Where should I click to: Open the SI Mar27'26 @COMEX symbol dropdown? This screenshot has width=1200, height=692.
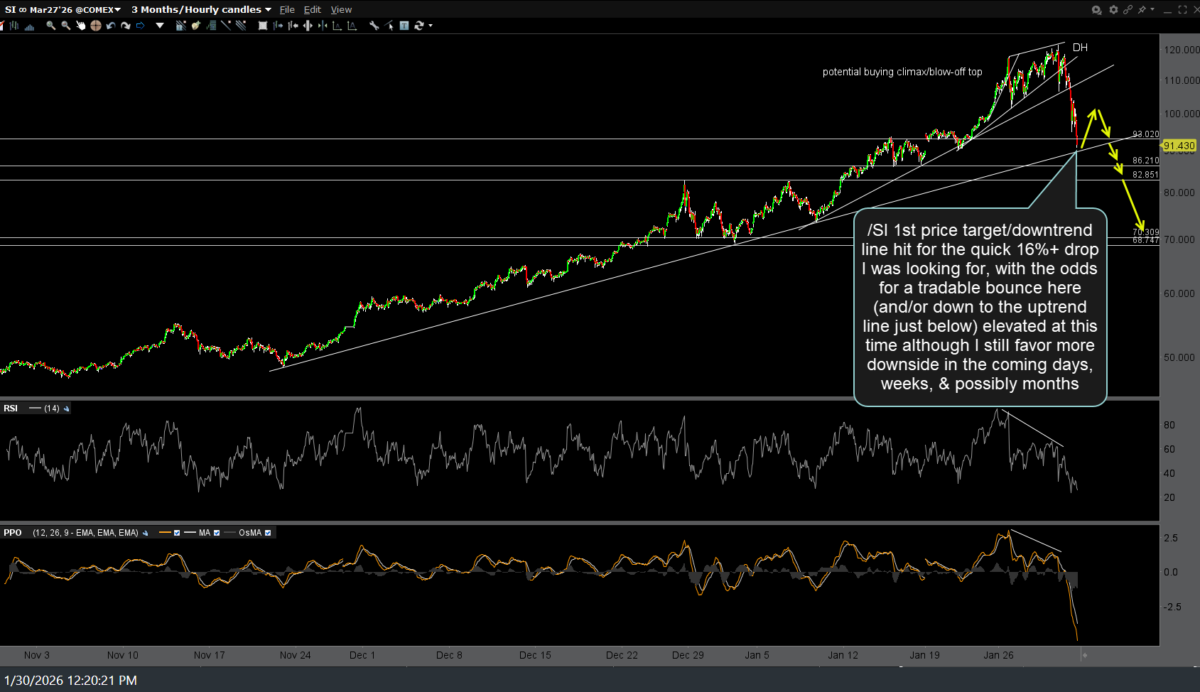pos(62,9)
